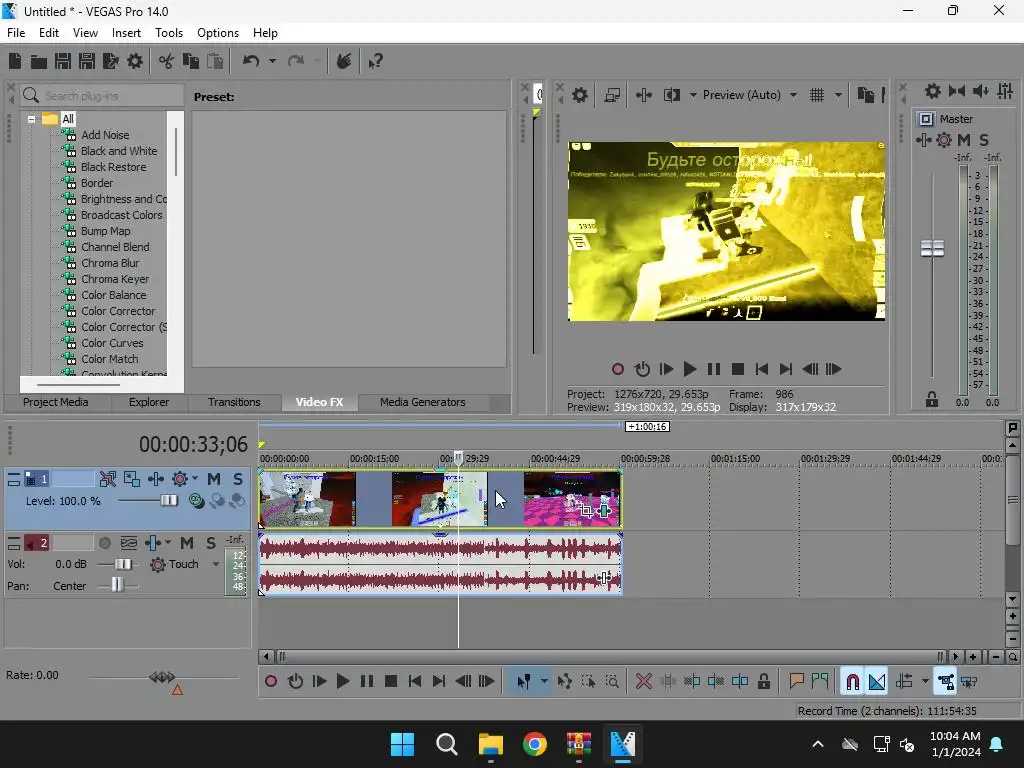The height and width of the screenshot is (768, 1024).
Task: Open Track FX dropdown arrow on video track 1
Action: (x=195, y=479)
